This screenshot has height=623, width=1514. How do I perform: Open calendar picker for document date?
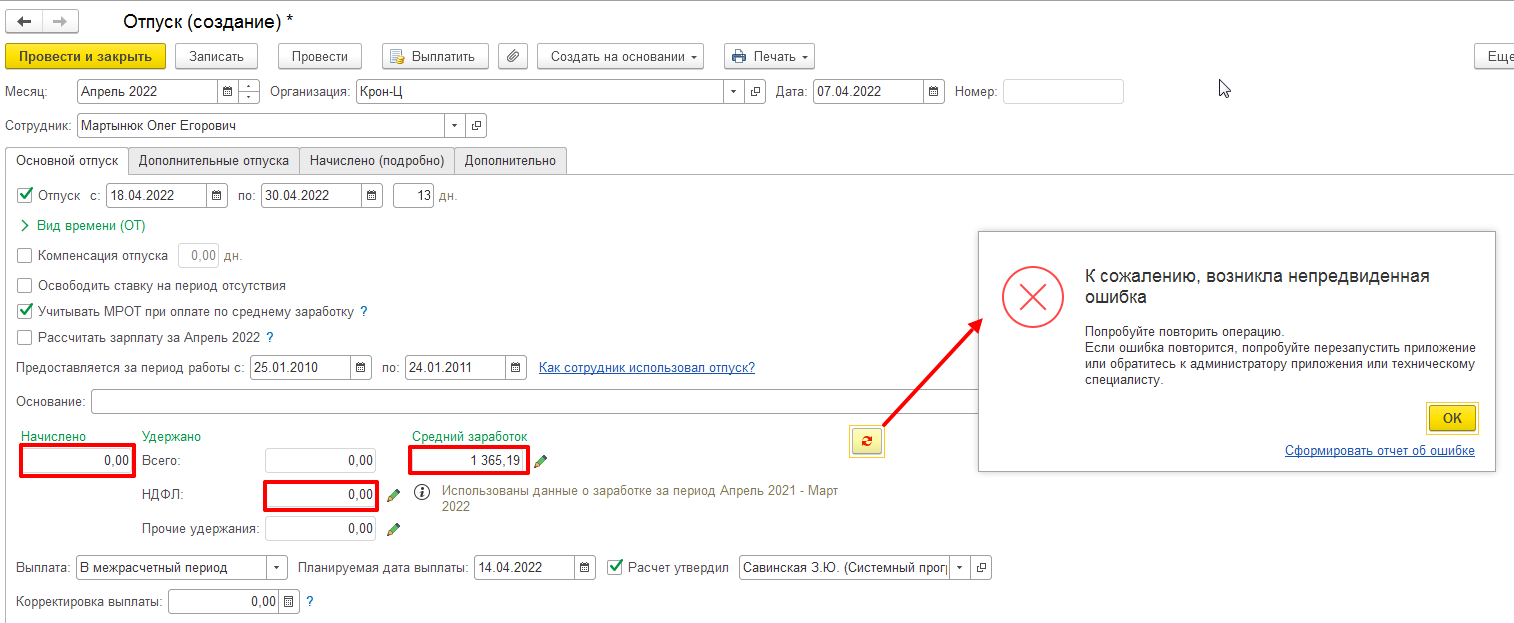(934, 92)
